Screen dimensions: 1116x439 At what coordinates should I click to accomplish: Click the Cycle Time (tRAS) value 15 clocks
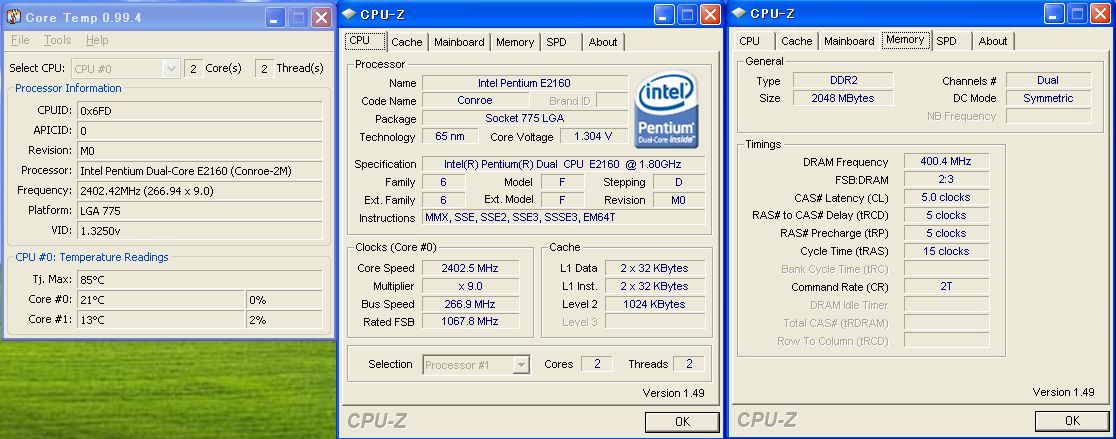[946, 251]
